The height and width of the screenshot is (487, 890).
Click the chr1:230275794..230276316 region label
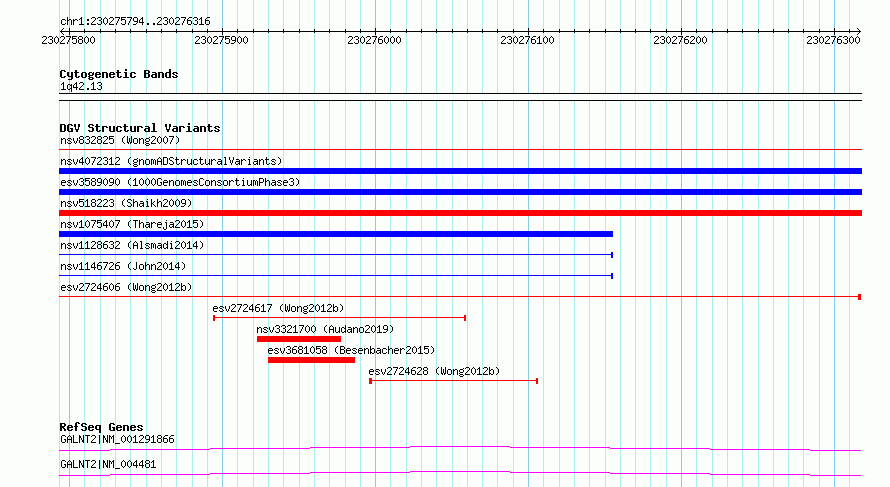(x=135, y=22)
